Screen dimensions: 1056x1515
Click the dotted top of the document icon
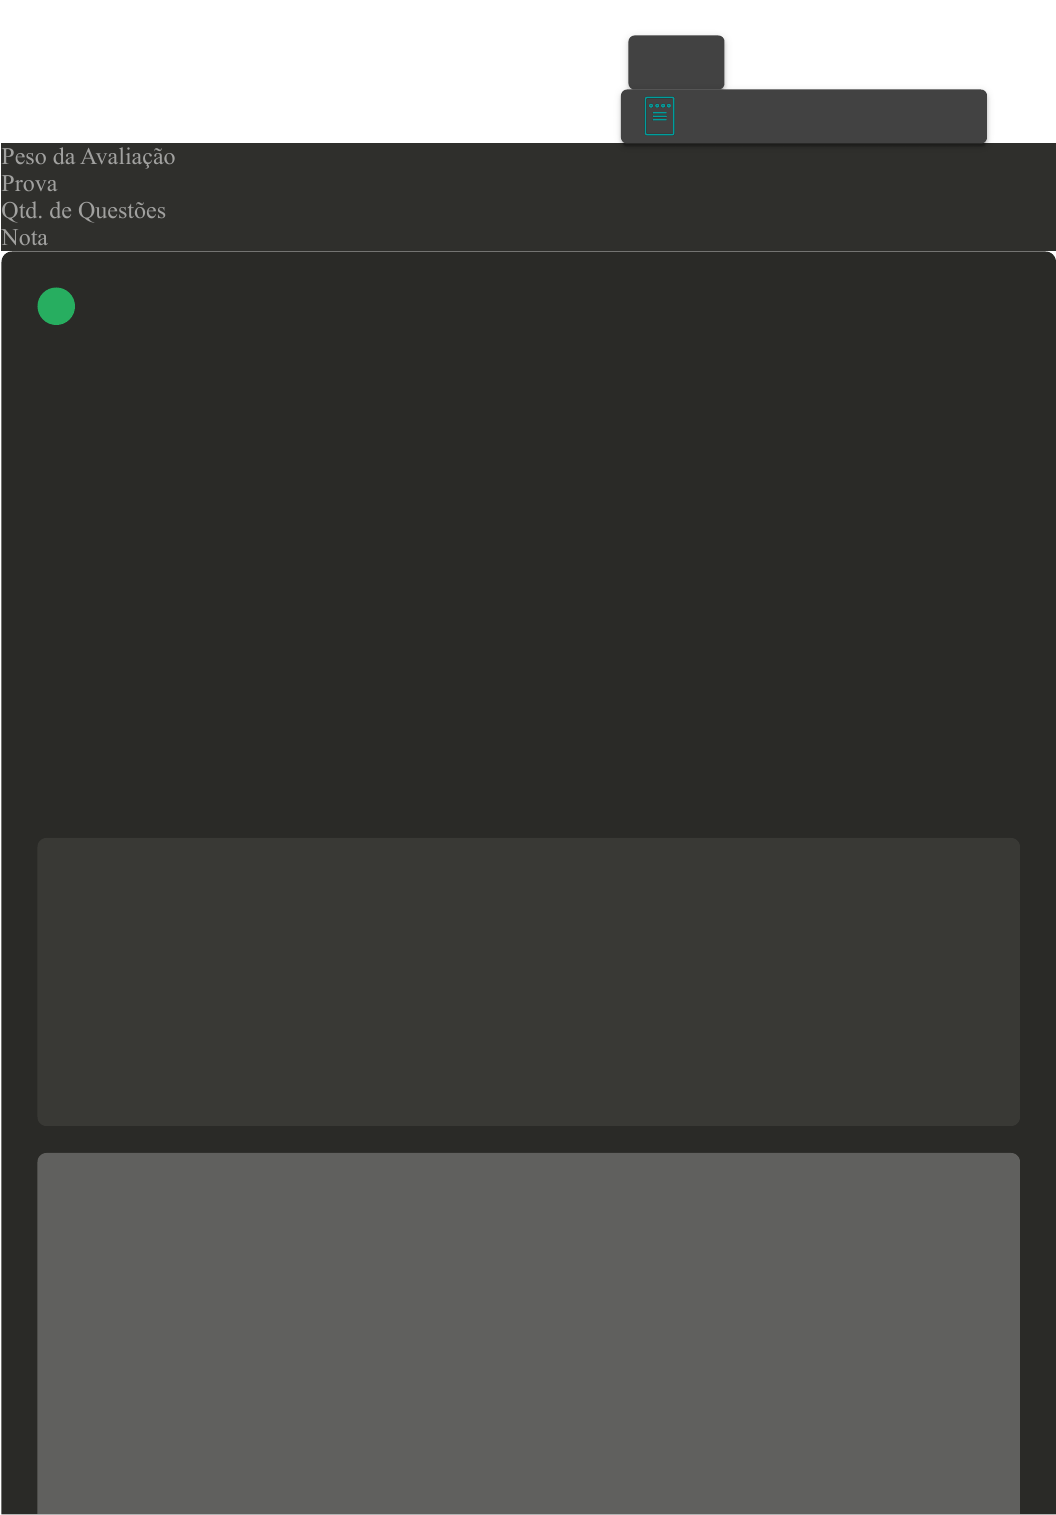659,105
